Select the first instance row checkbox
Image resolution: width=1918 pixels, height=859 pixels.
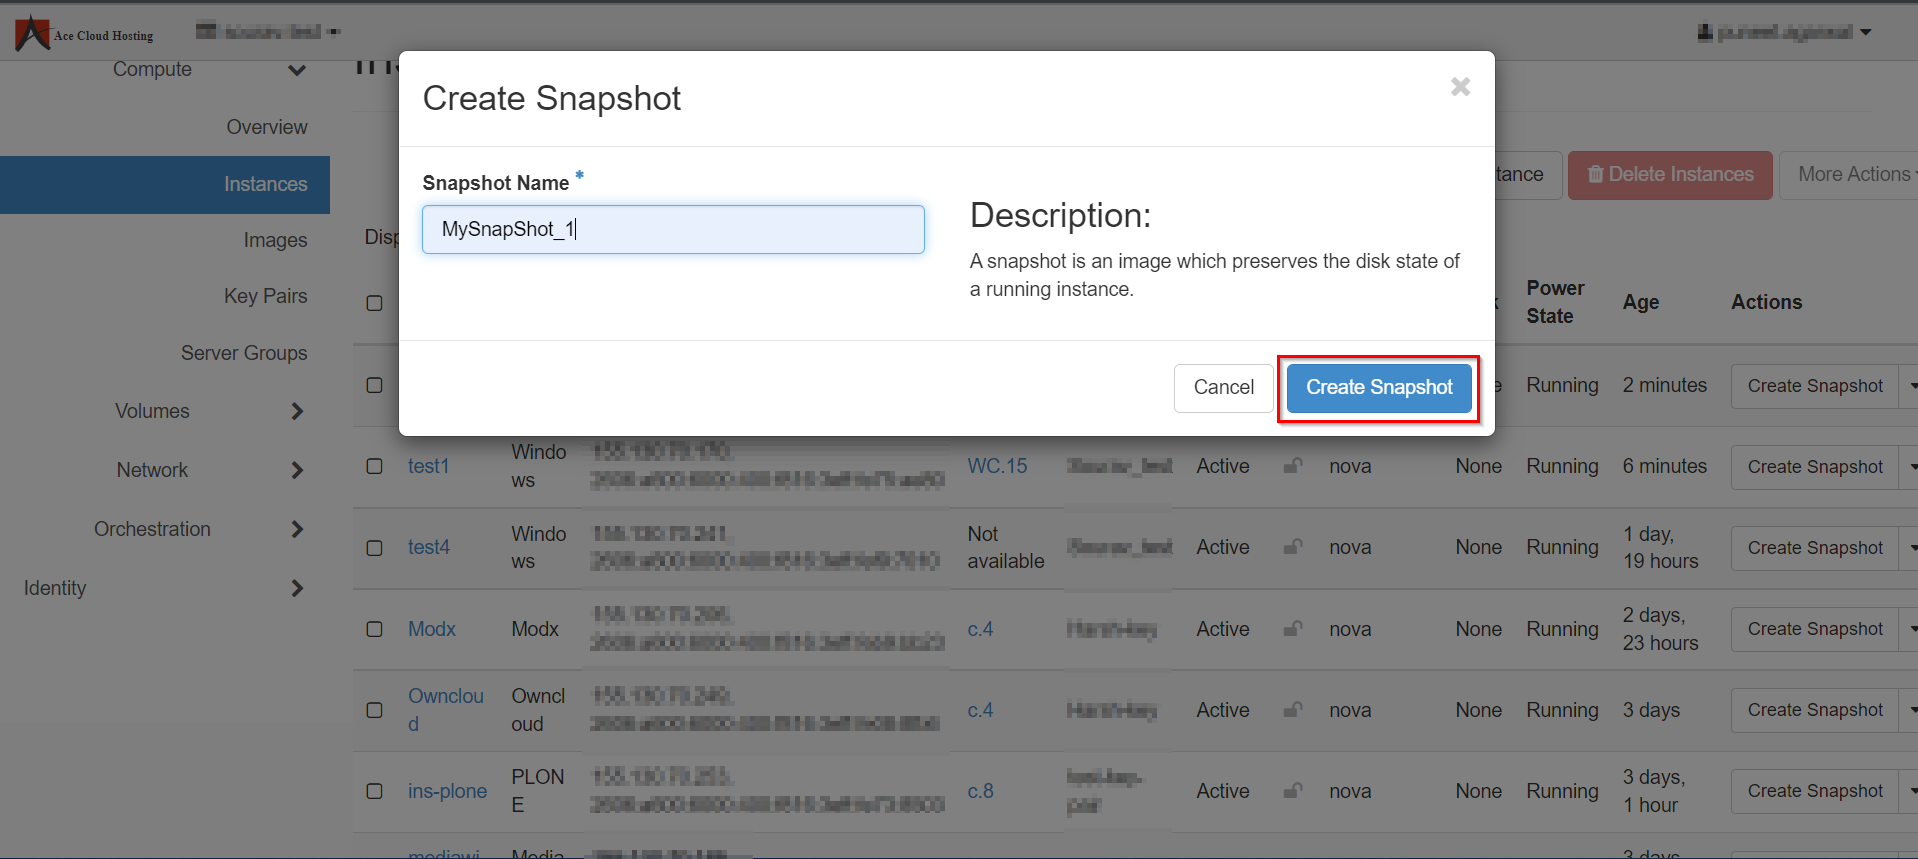click(x=375, y=385)
